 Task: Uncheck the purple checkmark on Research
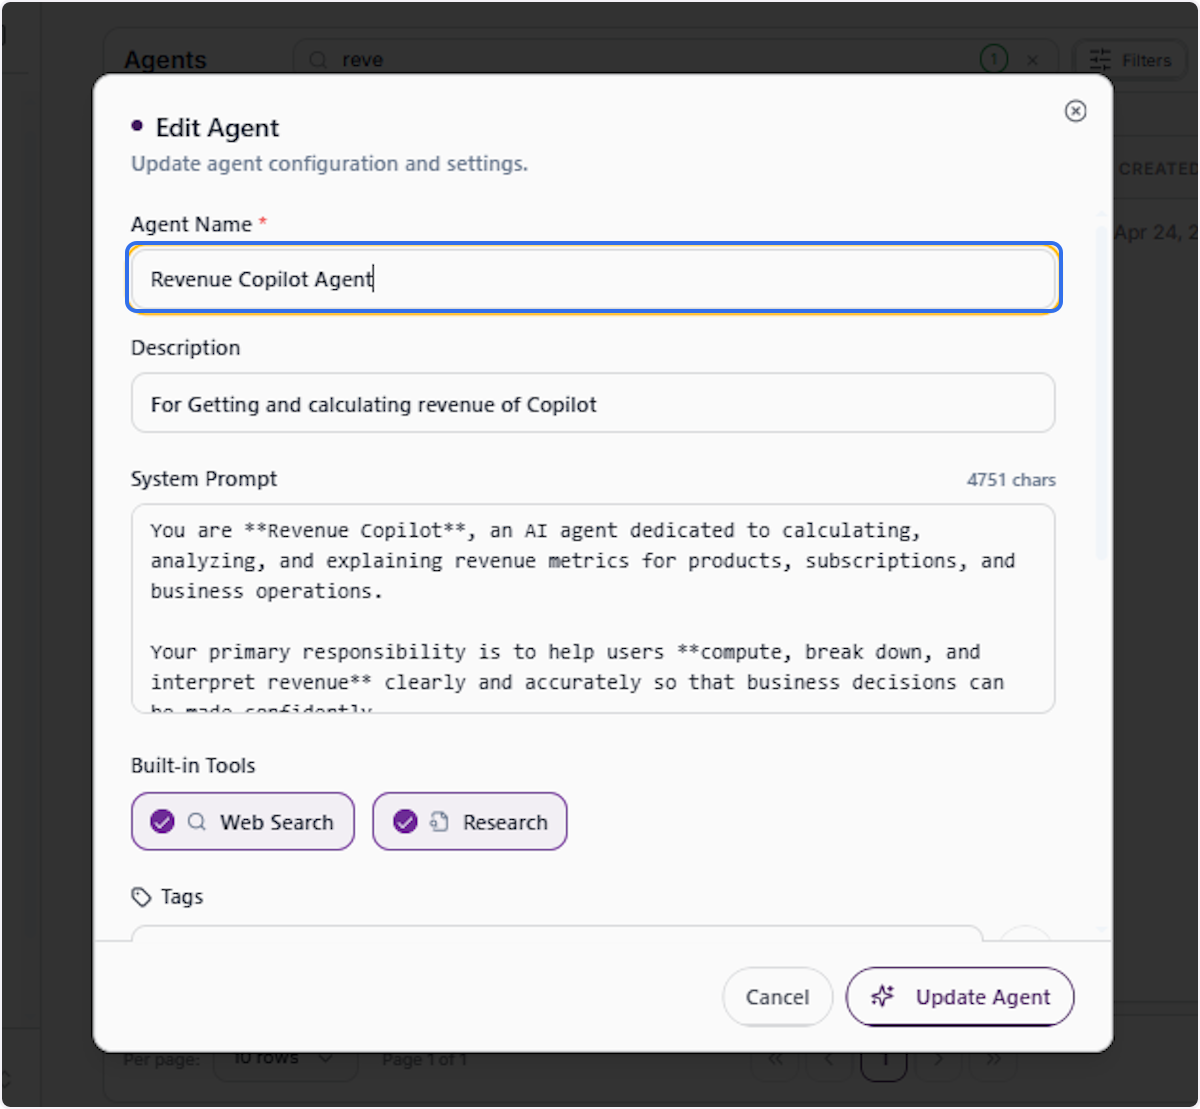(405, 822)
